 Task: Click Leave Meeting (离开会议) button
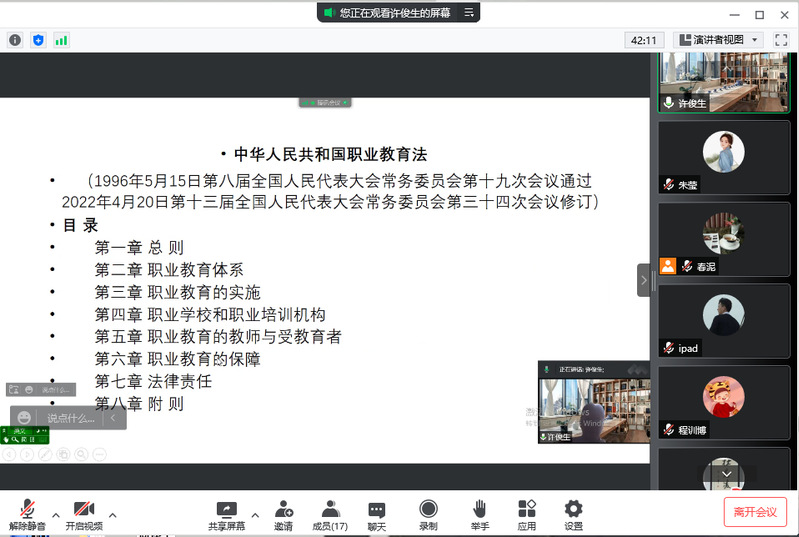755,511
